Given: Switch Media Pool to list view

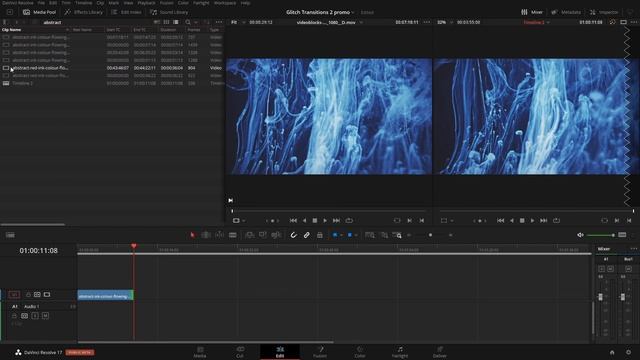Looking at the screenshot, I should tap(176, 22).
